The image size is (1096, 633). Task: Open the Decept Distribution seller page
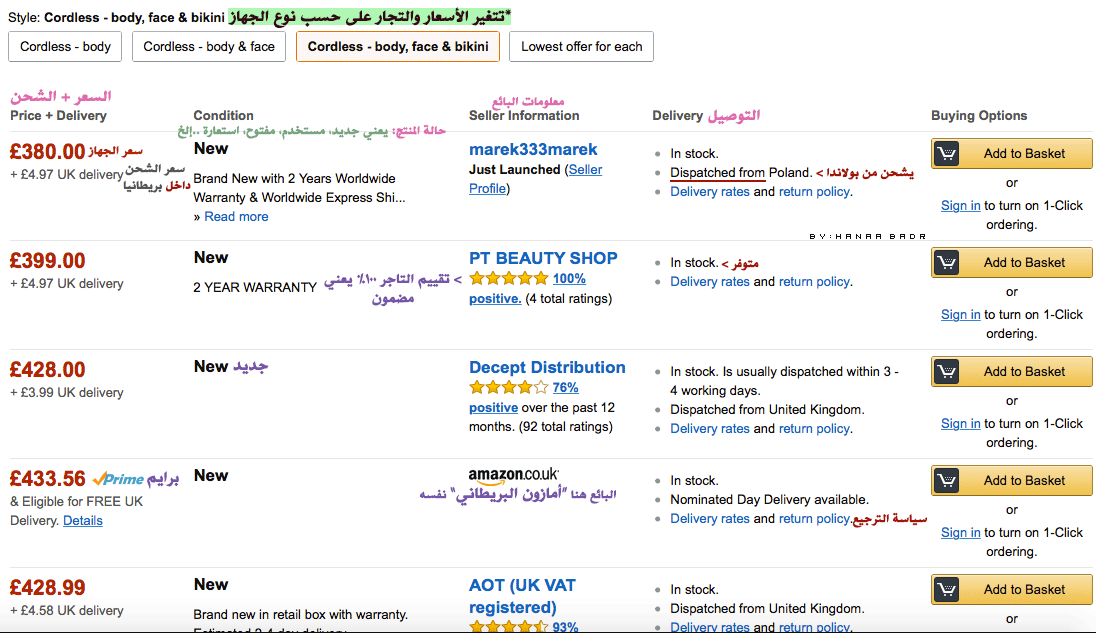tap(547, 368)
